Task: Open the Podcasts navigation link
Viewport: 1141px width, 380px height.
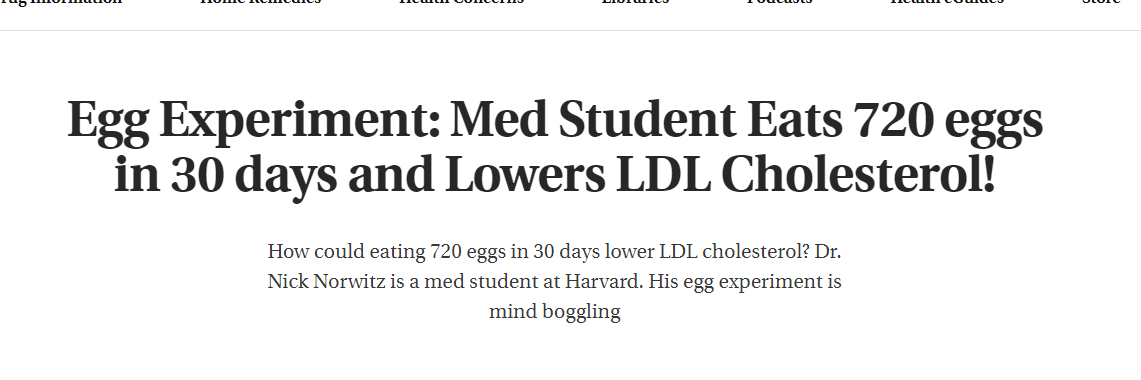Action: pyautogui.click(x=780, y=2)
